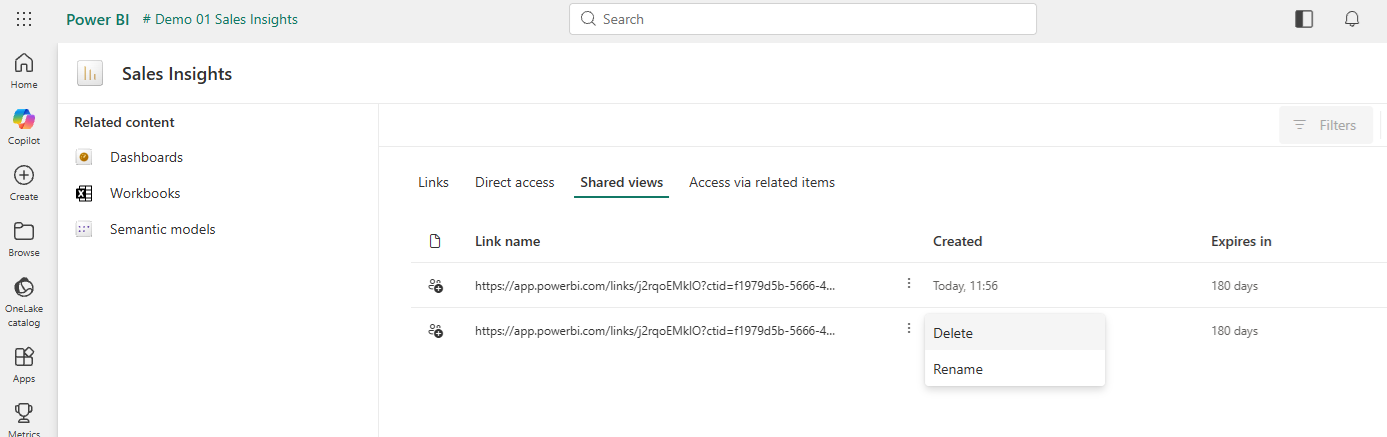Open Access via related items tab
The height and width of the screenshot is (437, 1387).
[761, 182]
